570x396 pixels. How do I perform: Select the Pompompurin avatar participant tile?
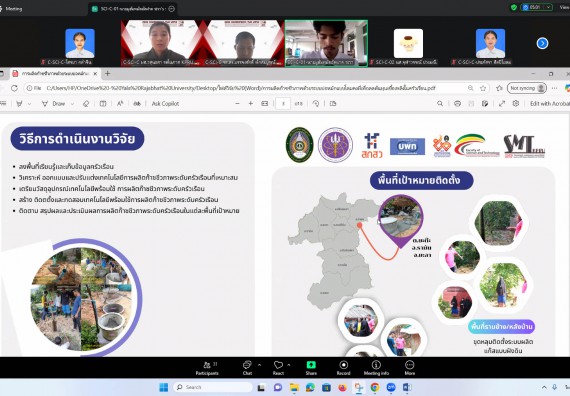408,43
